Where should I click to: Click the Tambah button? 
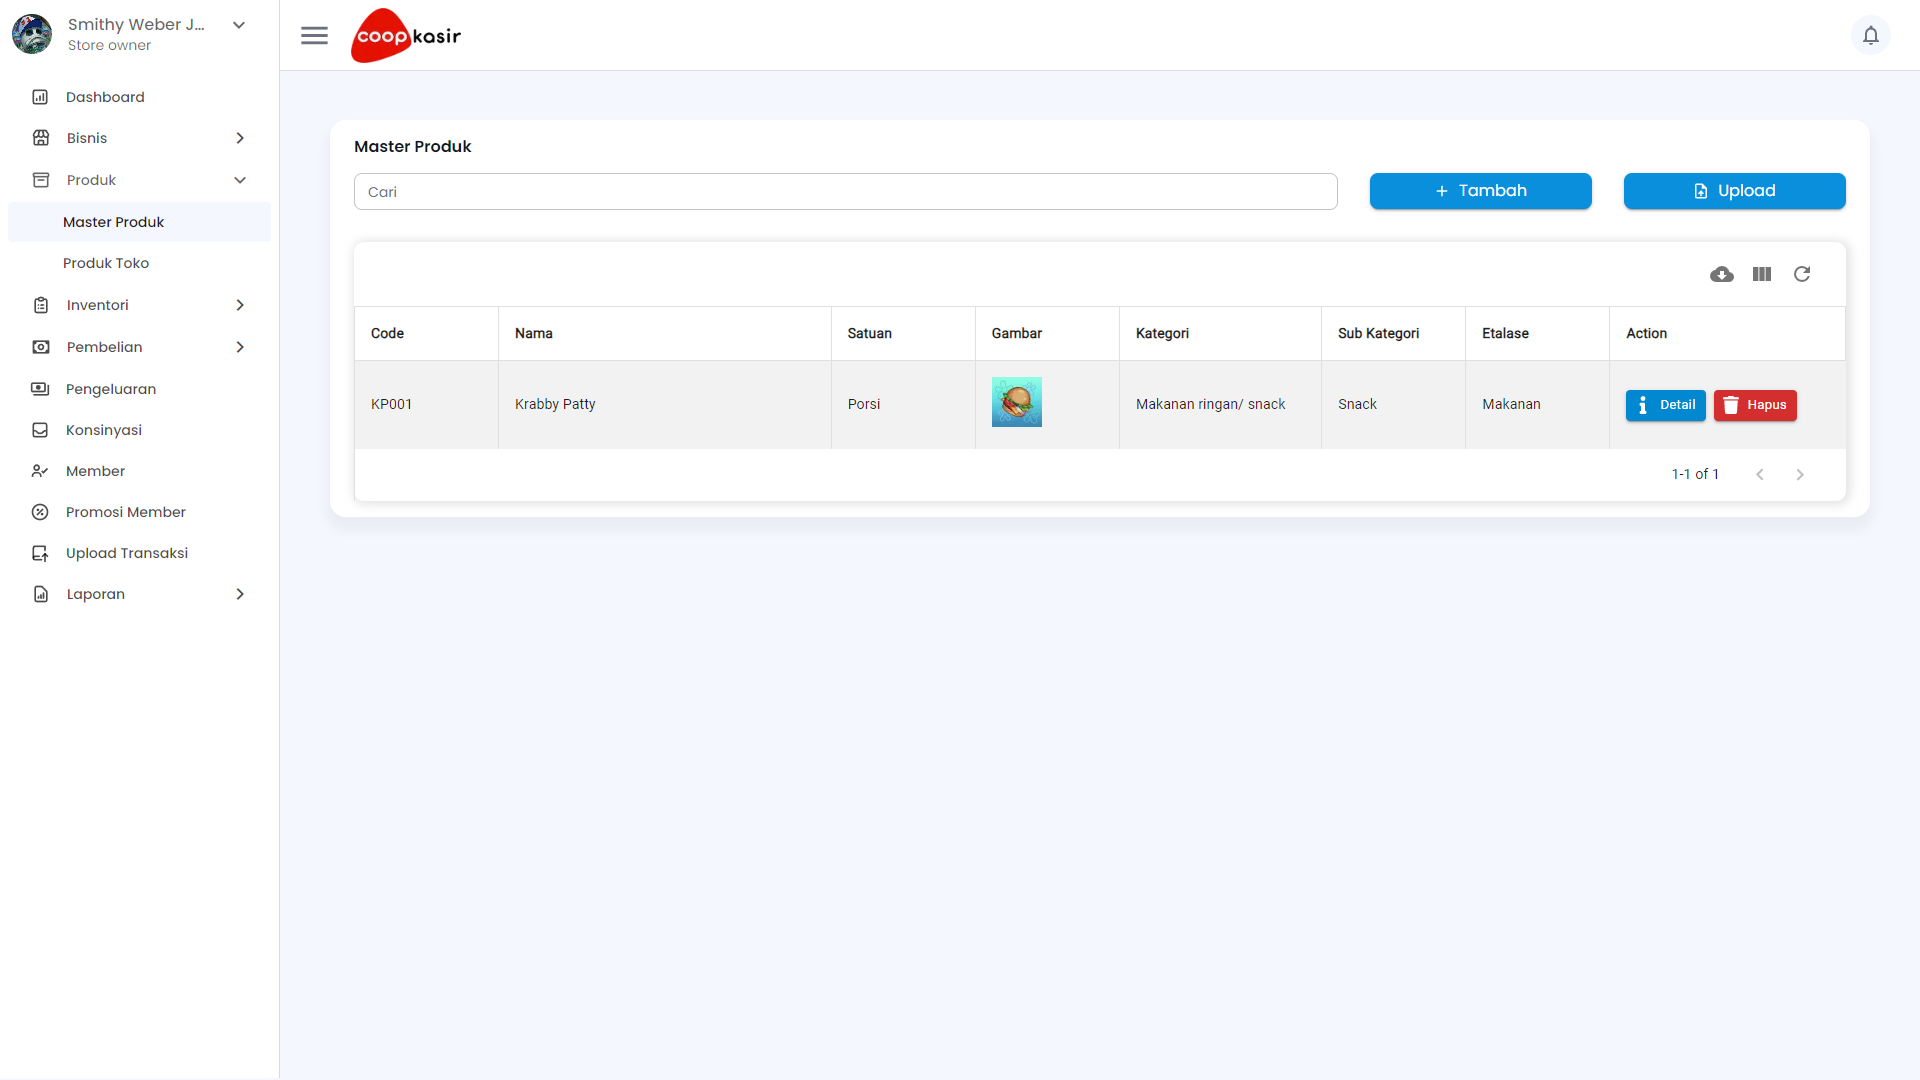click(x=1480, y=191)
